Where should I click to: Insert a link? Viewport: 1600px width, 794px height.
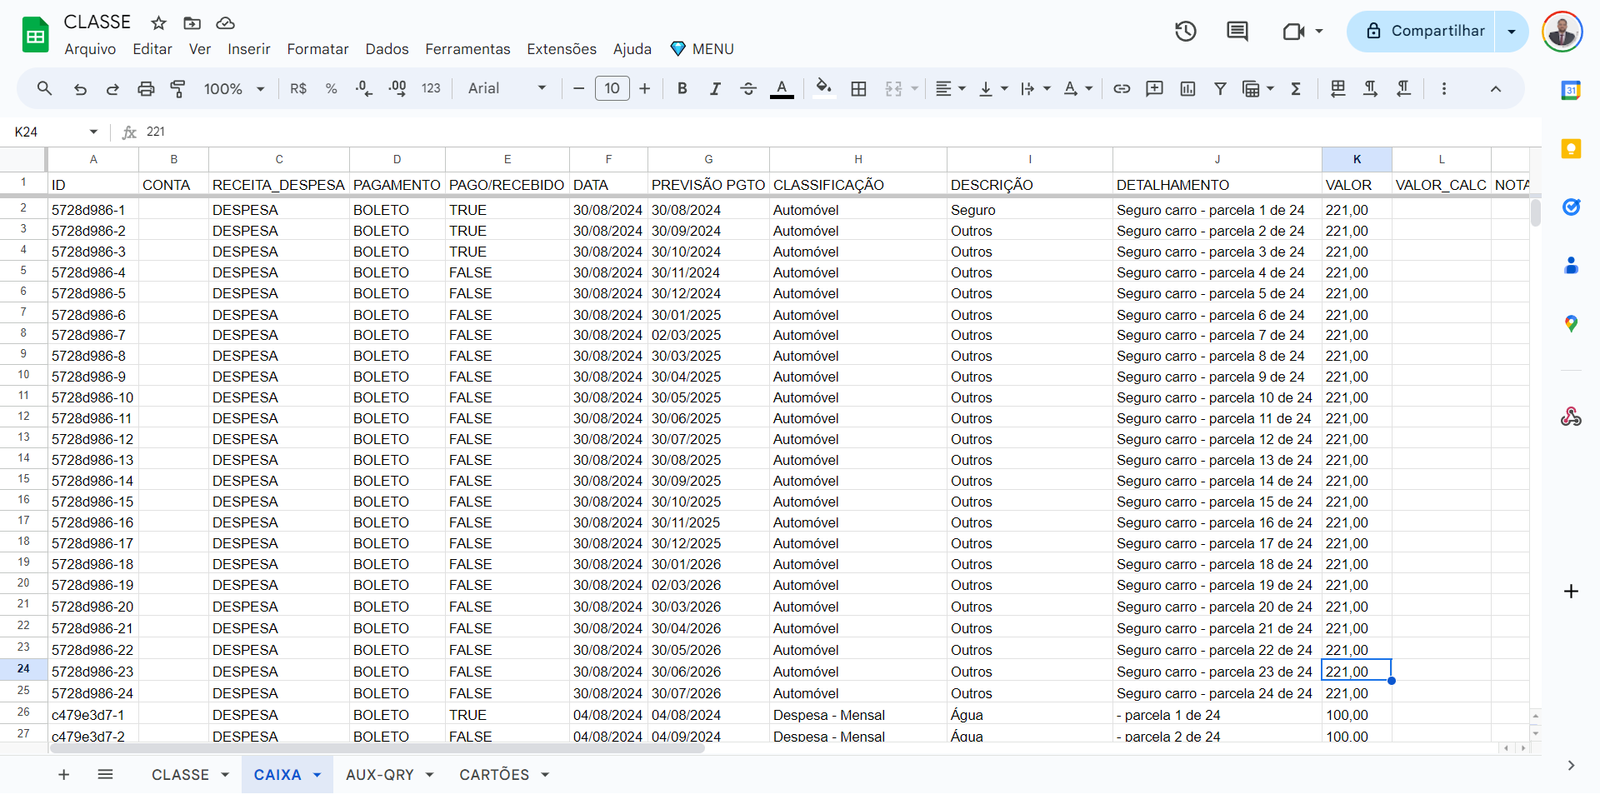coord(1122,89)
